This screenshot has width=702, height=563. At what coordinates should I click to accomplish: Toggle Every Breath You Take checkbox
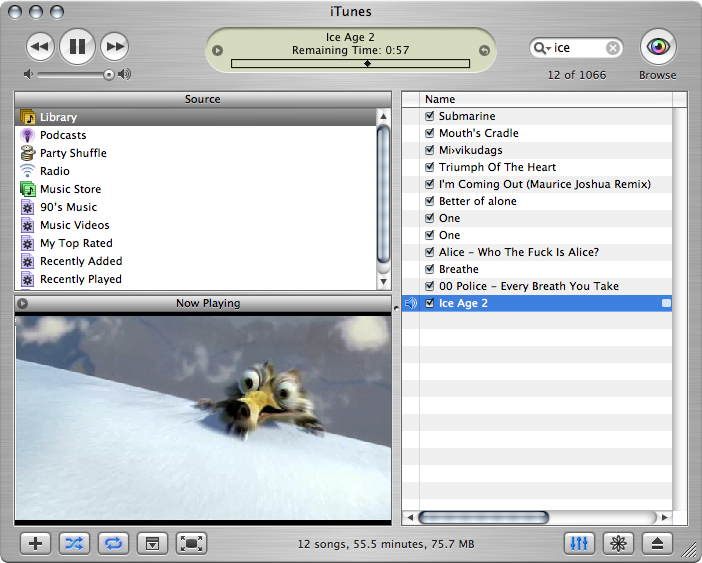click(x=430, y=286)
